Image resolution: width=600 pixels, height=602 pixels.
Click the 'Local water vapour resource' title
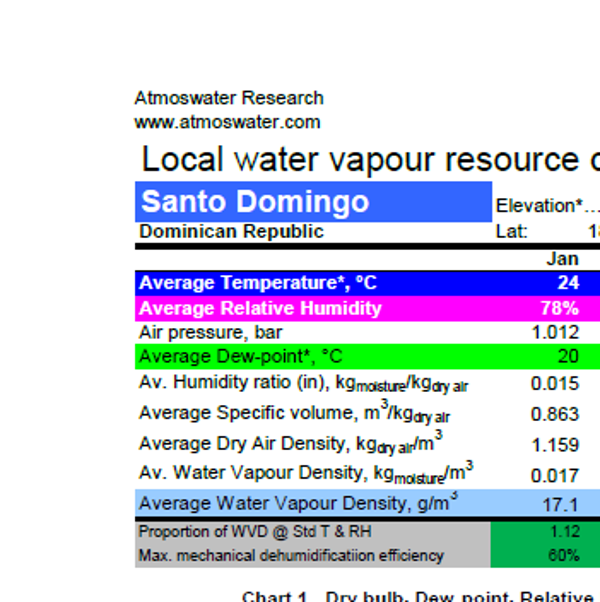360,159
